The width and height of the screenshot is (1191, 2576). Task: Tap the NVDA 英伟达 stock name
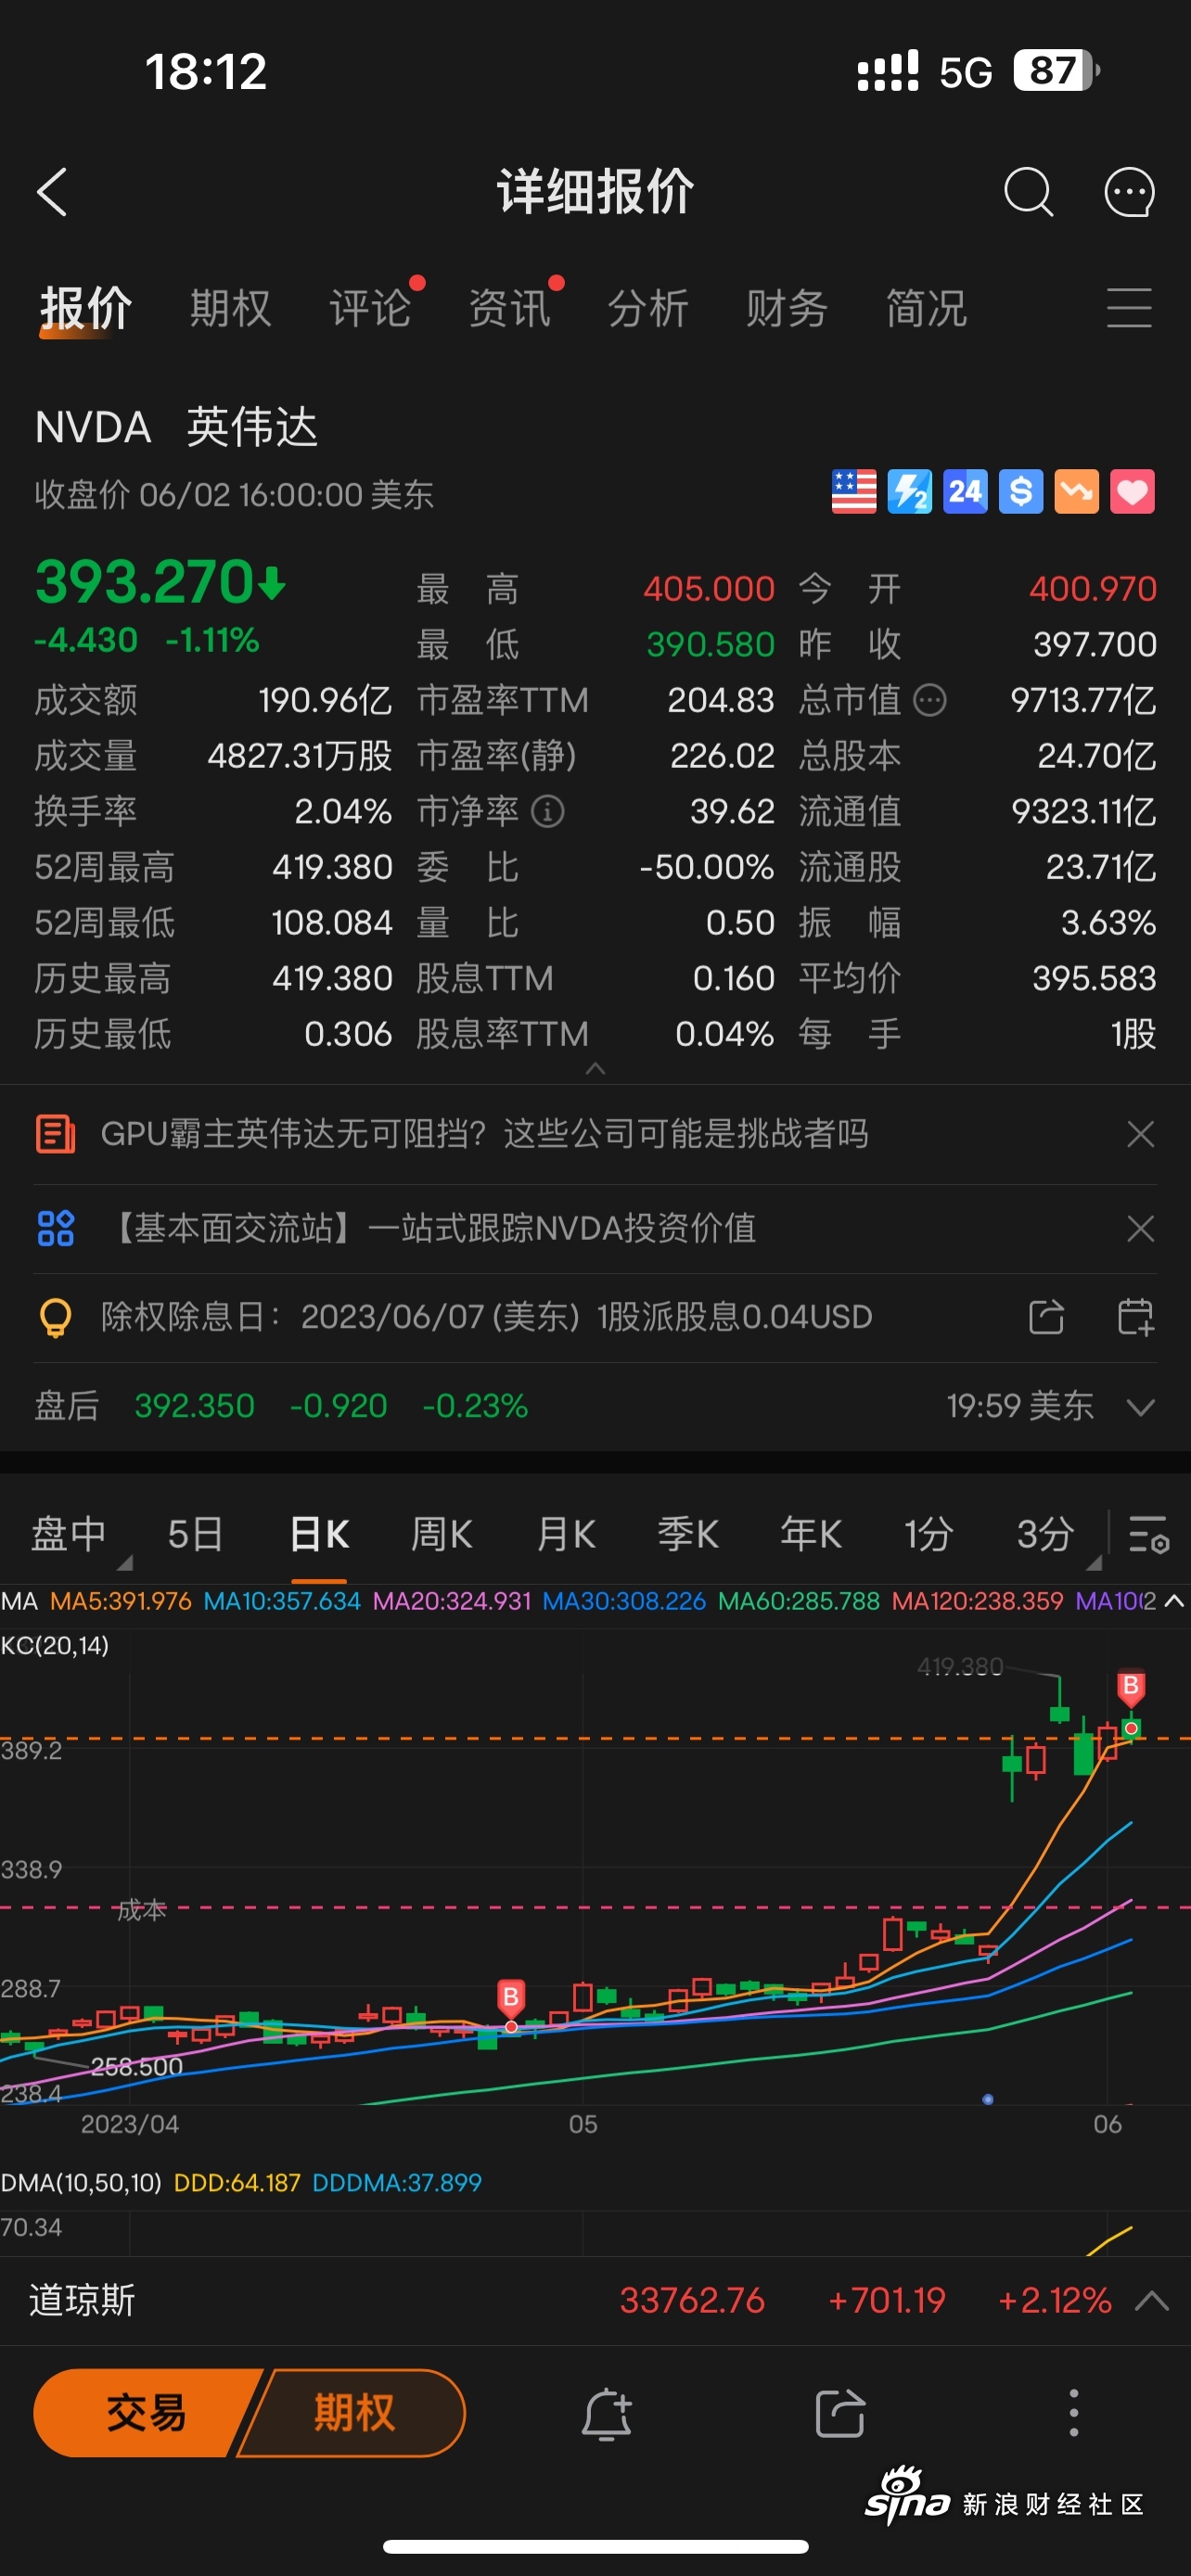coord(176,428)
